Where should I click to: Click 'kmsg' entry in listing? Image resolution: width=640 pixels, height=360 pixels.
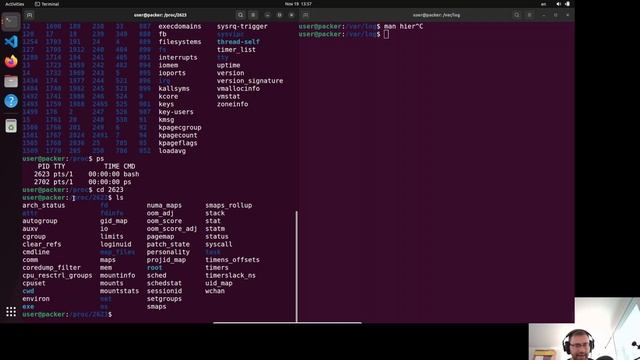tap(166, 120)
